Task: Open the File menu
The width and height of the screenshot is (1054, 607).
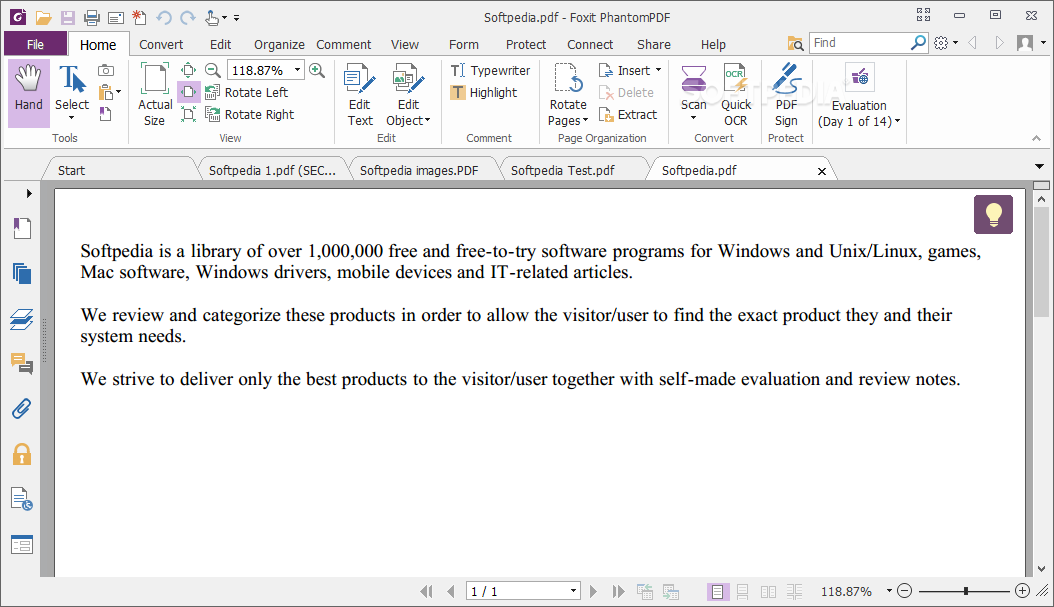Action: (36, 44)
